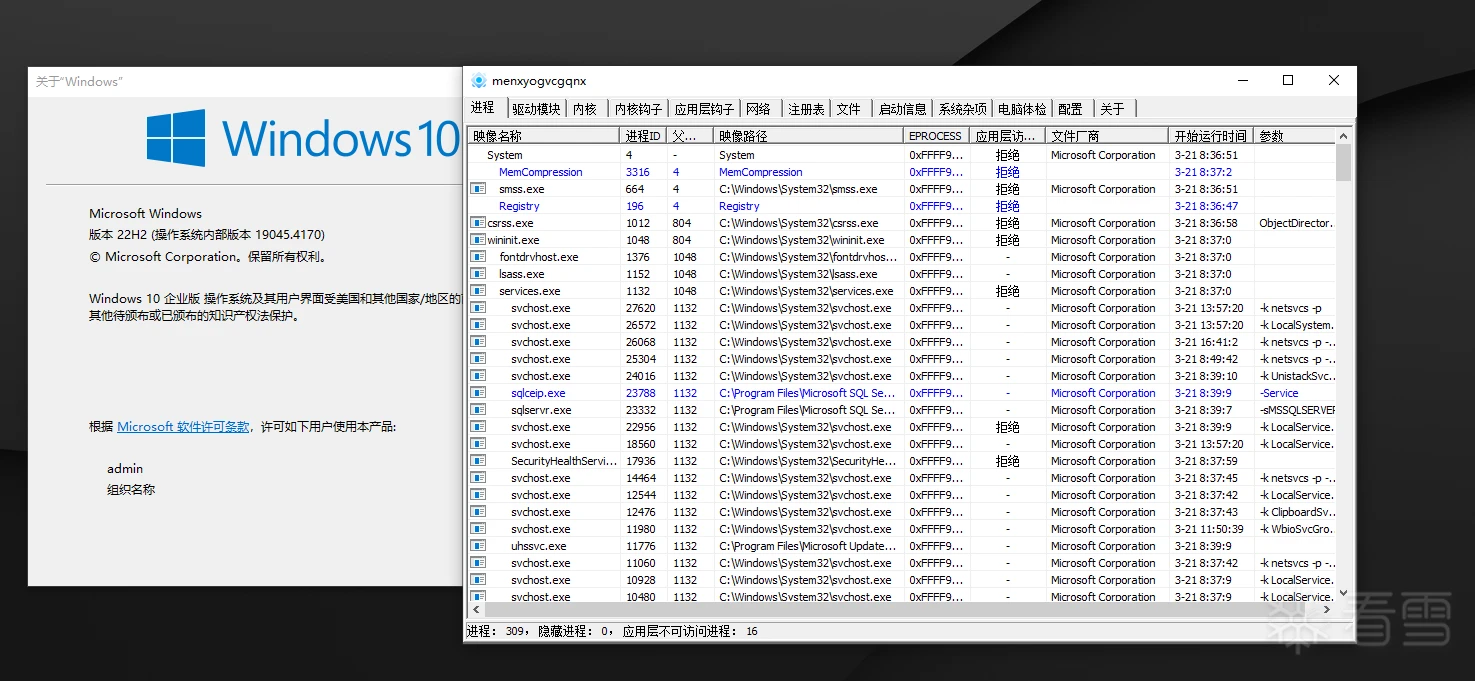1475x681 pixels.
Task: Click the process icon beside wininit.exe
Action: [x=478, y=240]
